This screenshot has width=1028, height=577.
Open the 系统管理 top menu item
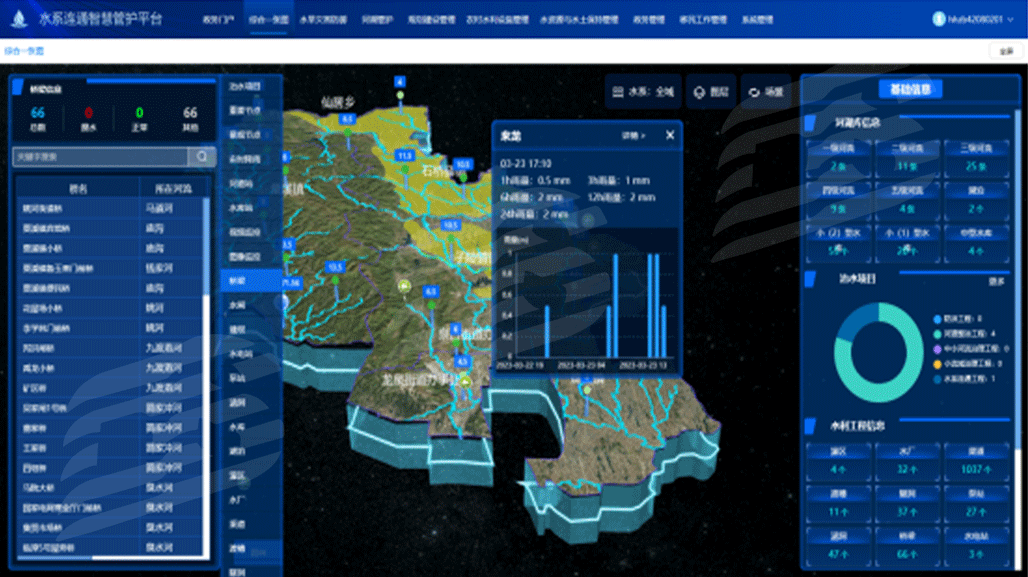coord(757,19)
